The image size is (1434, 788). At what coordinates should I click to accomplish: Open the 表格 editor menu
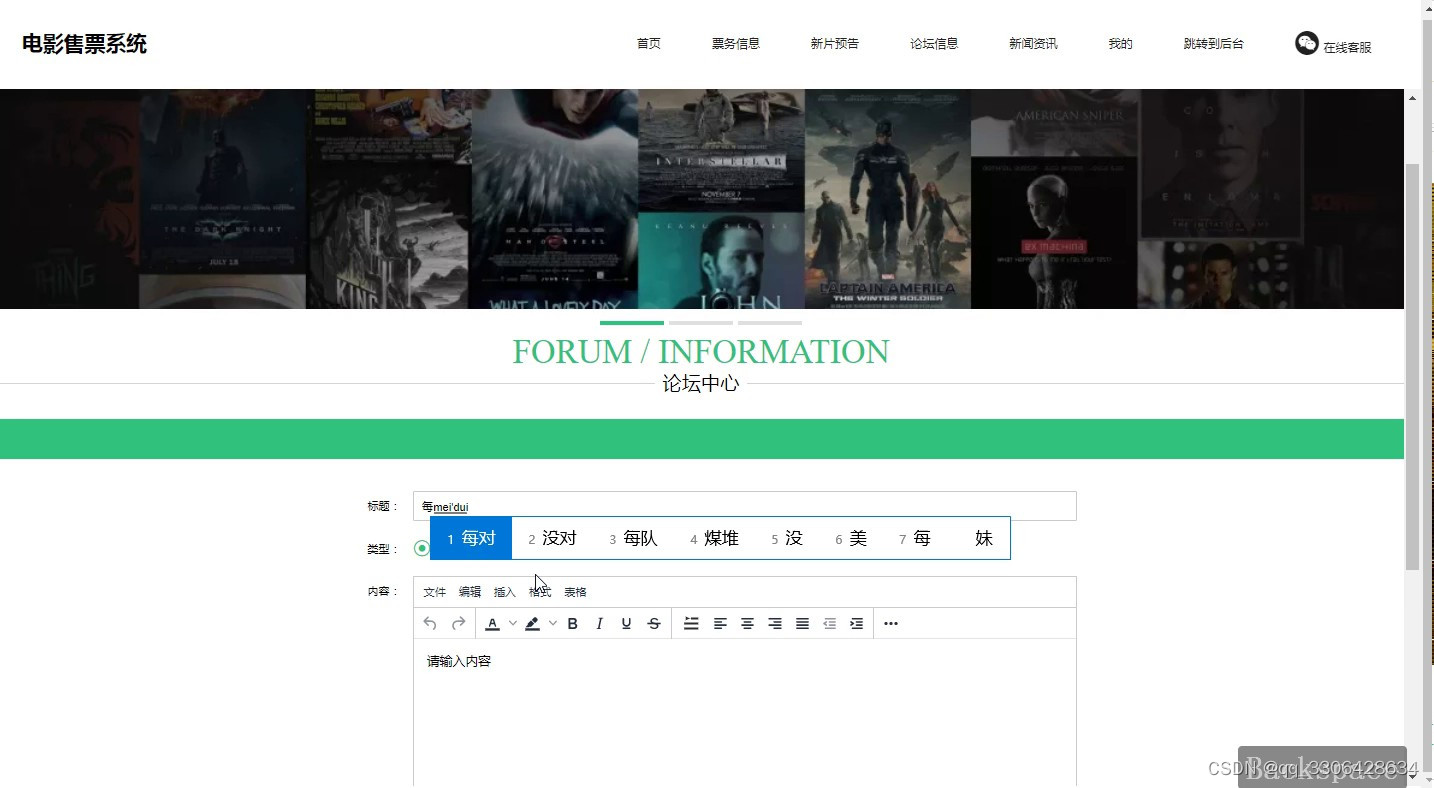575,592
